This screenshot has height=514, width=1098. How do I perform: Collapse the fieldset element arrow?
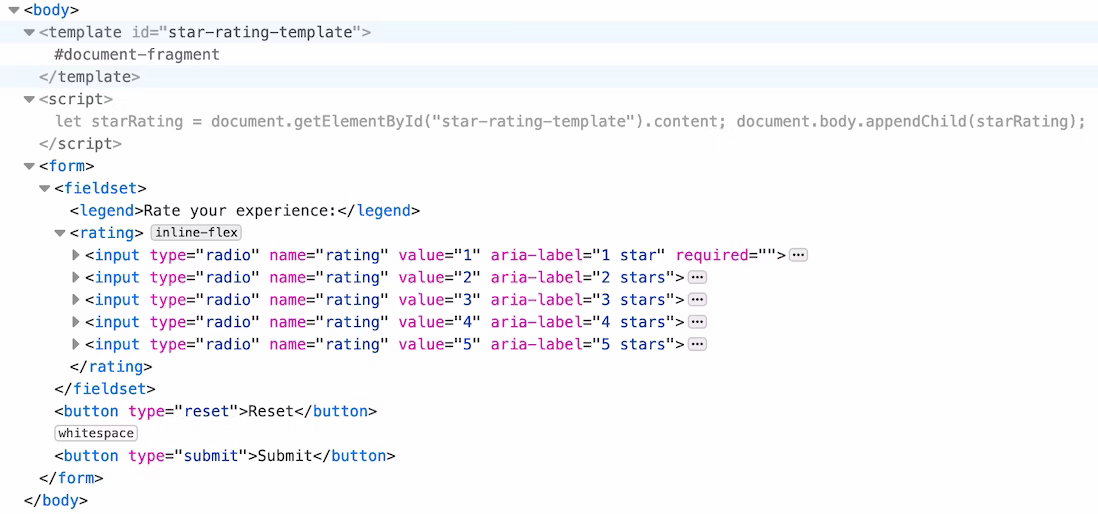tap(44, 188)
